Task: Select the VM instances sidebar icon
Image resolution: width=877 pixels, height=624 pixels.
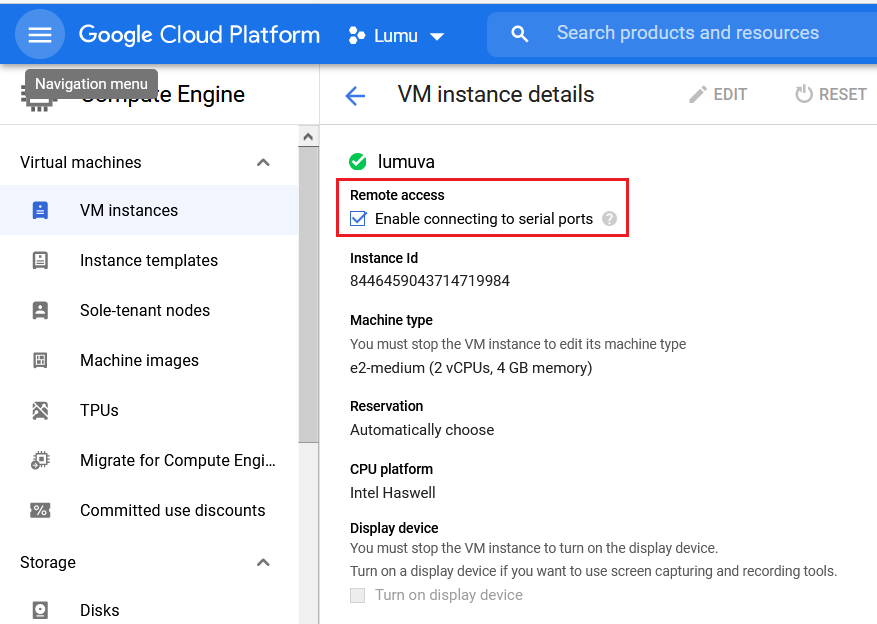Action: tap(40, 210)
